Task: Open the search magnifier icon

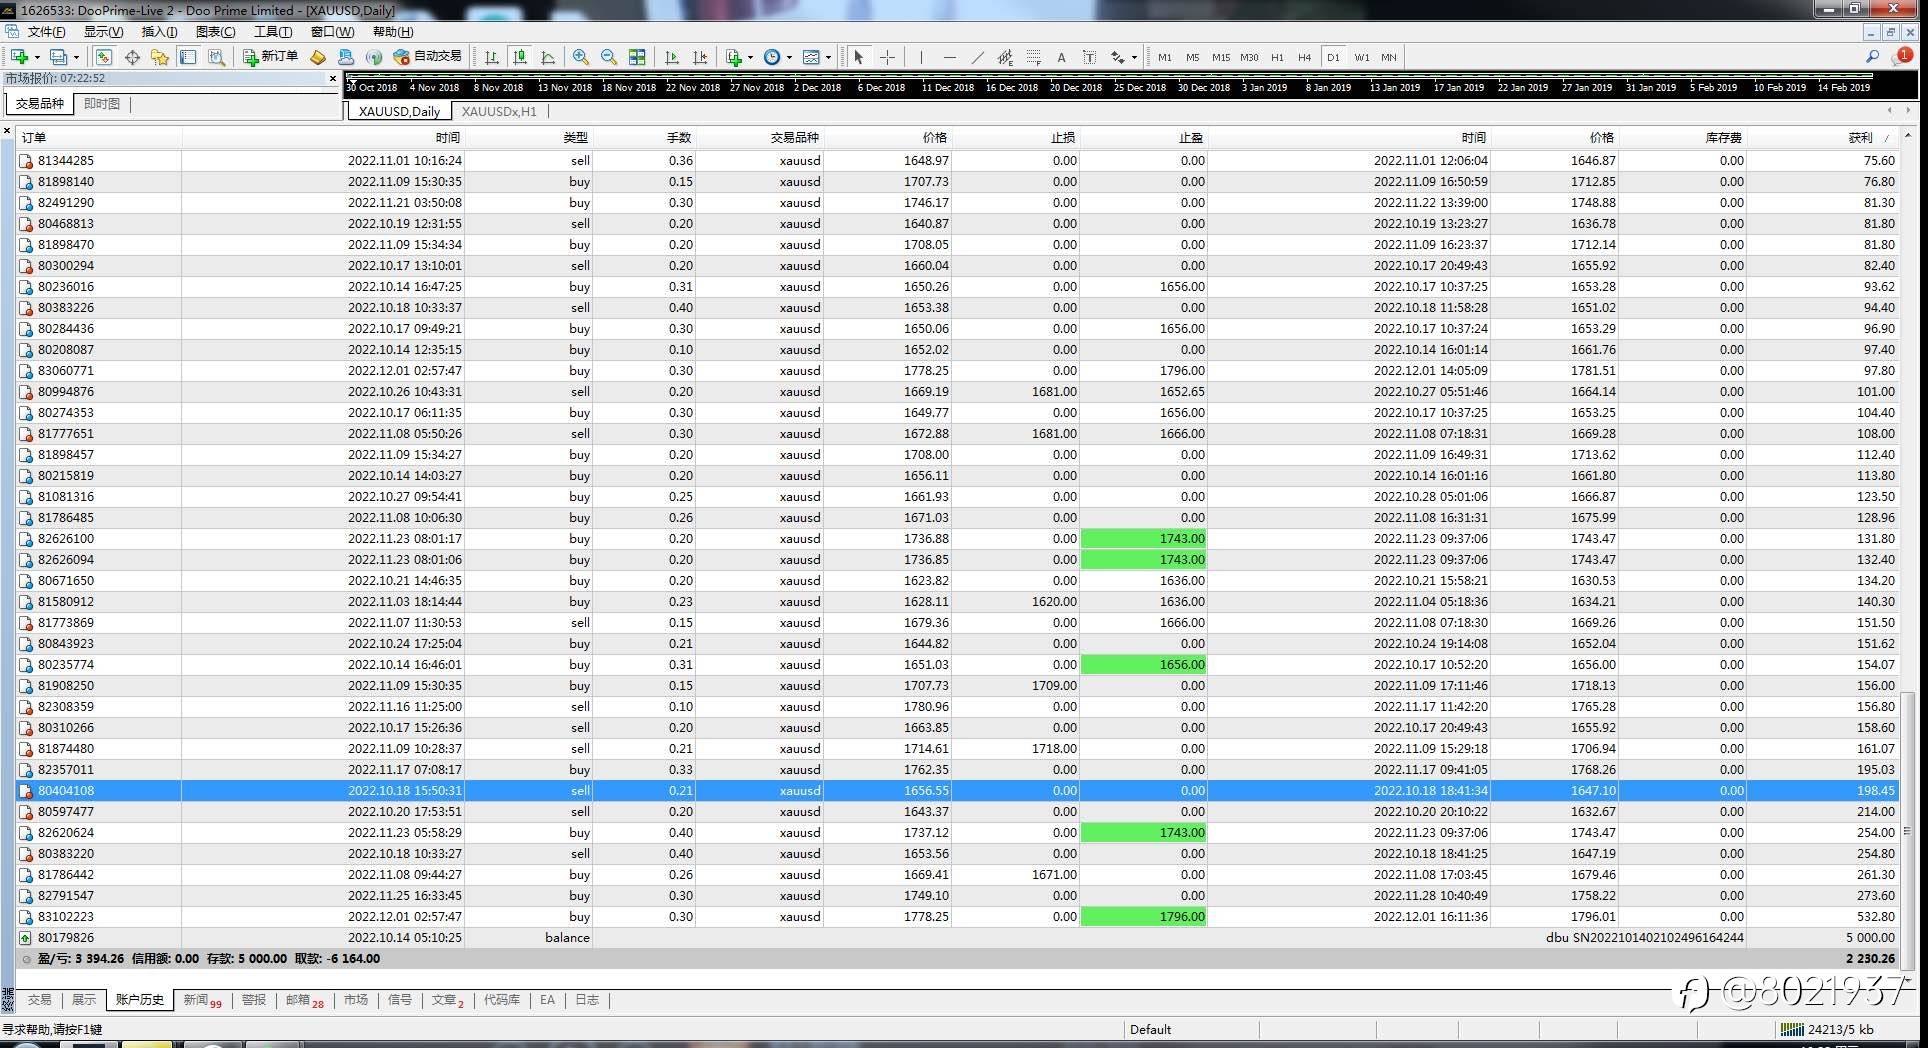Action: pos(1872,57)
